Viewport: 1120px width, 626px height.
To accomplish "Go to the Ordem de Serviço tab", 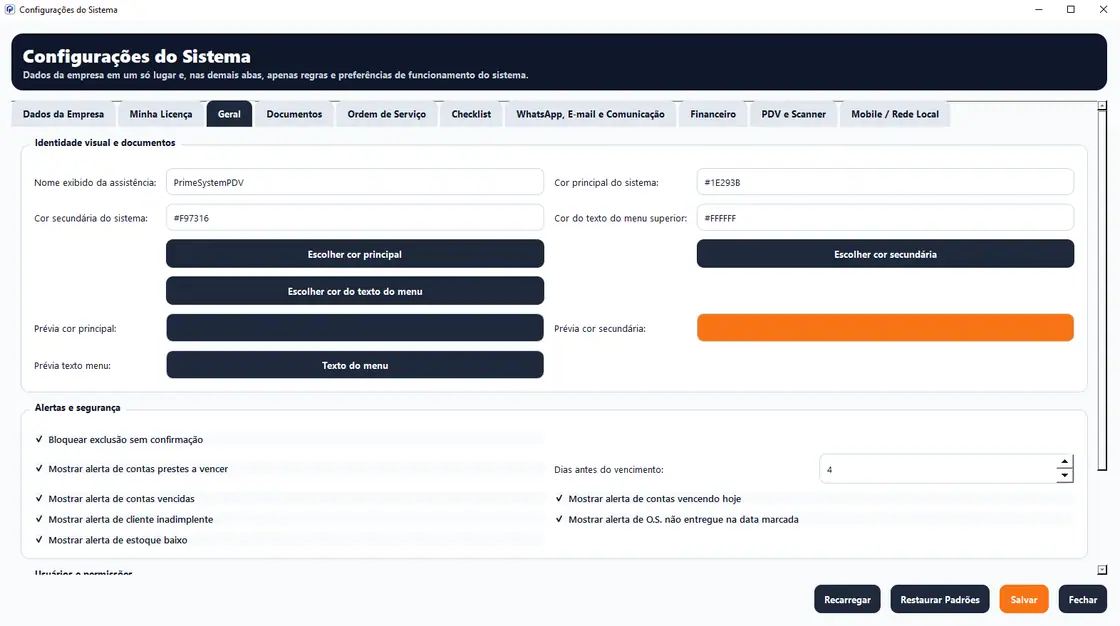I will (x=386, y=114).
